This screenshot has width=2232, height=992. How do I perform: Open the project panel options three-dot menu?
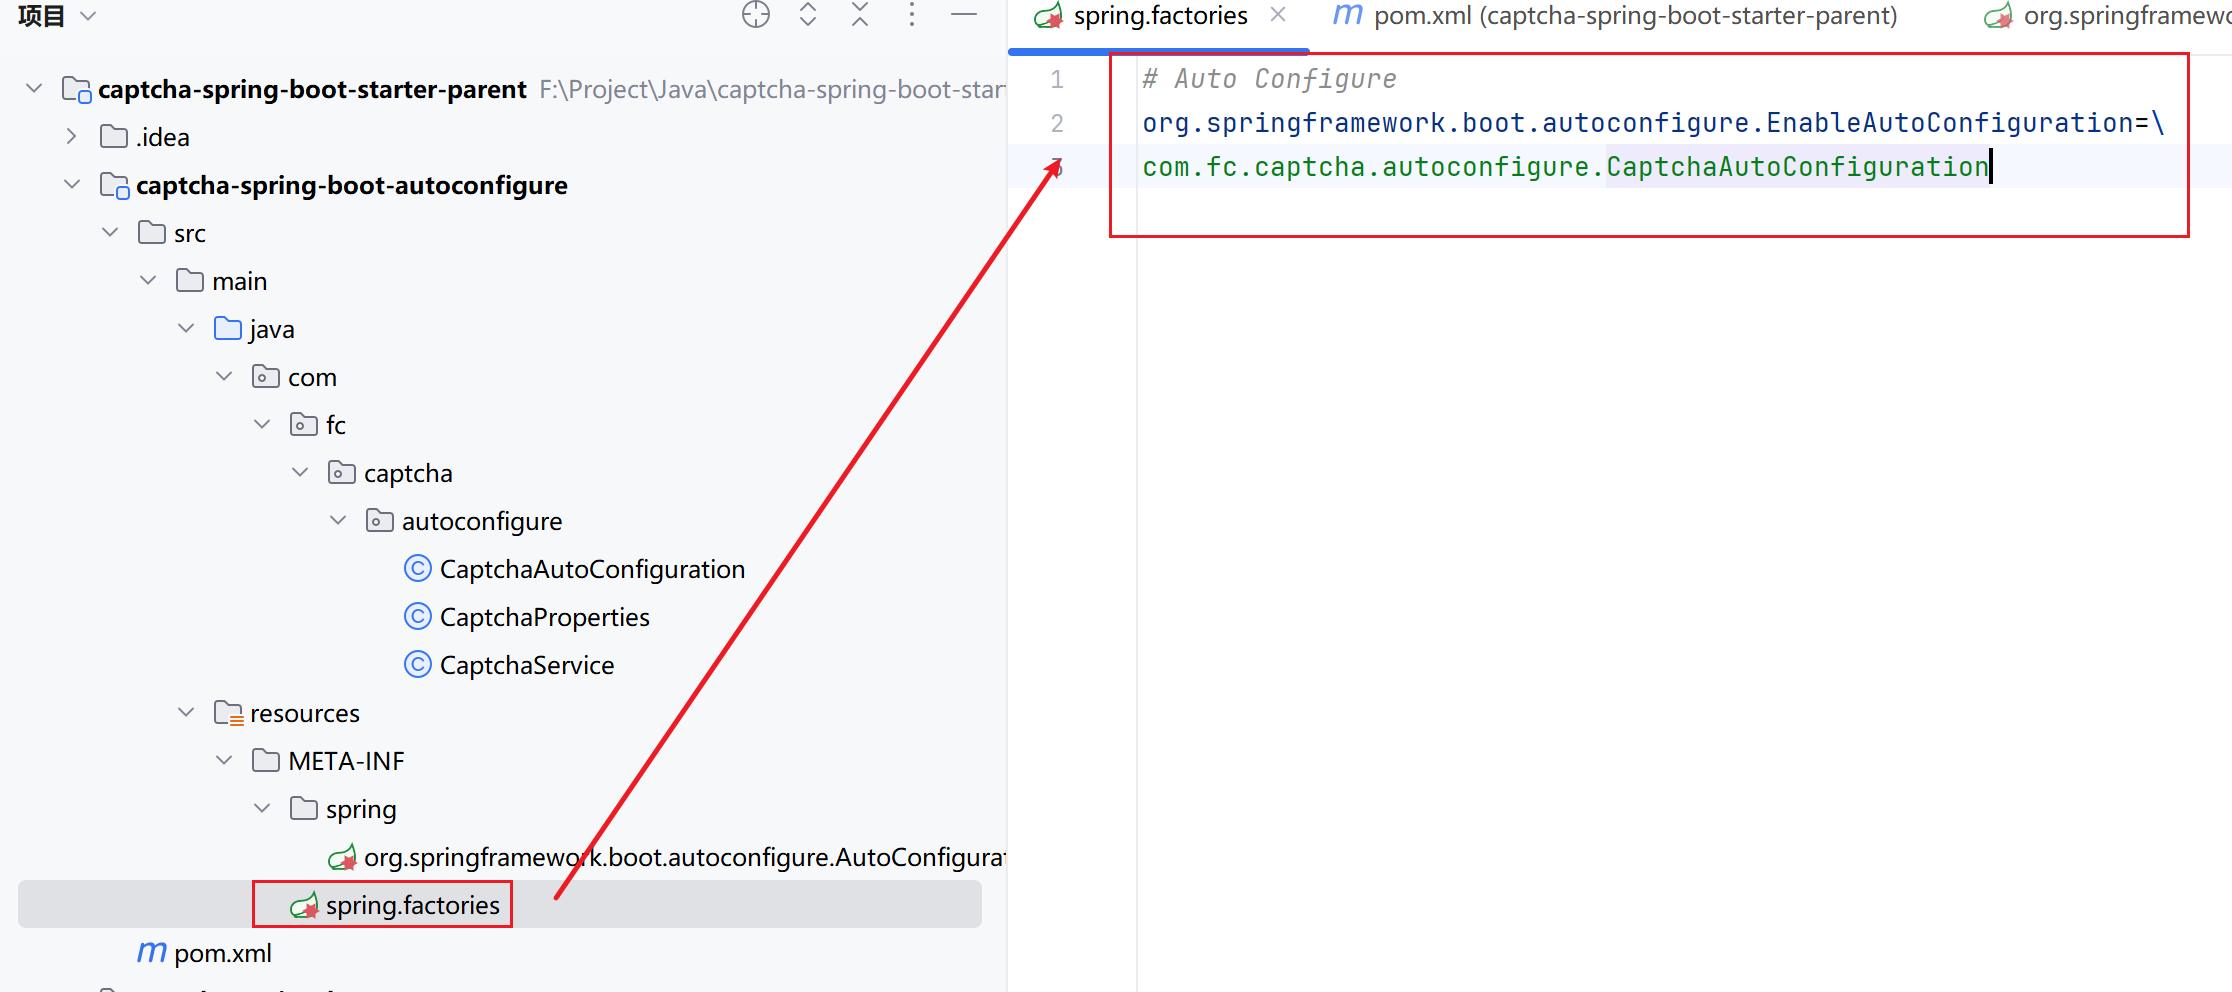tap(912, 15)
